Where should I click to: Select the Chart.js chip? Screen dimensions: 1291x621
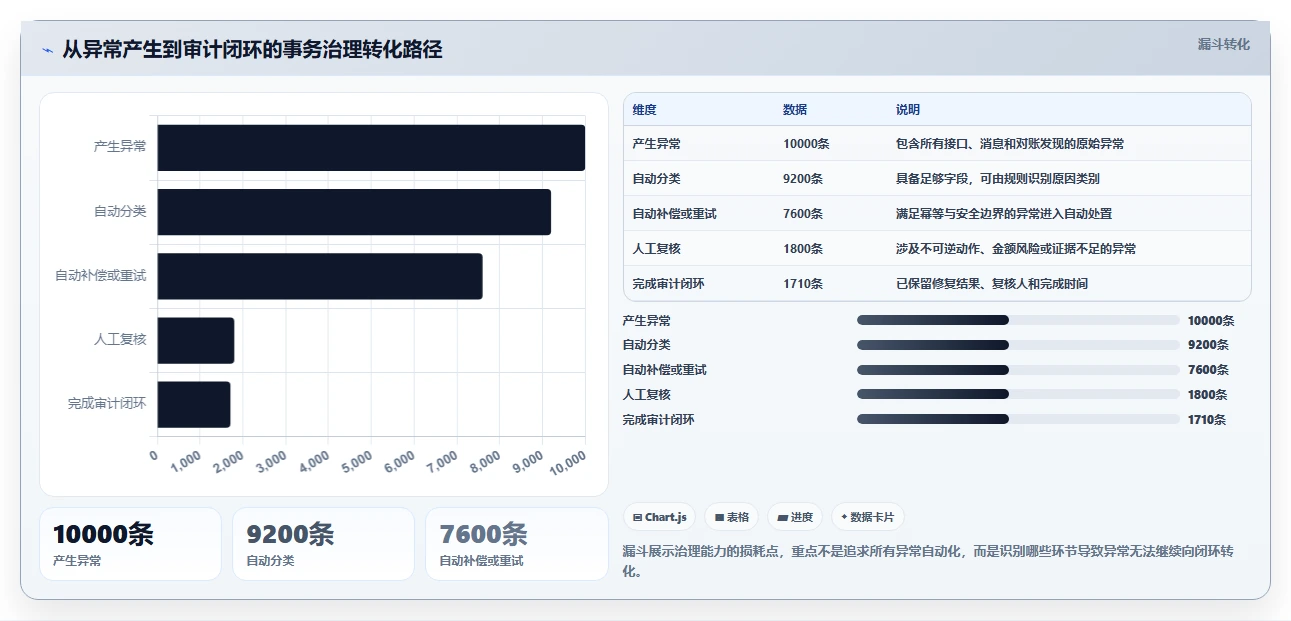coord(660,517)
